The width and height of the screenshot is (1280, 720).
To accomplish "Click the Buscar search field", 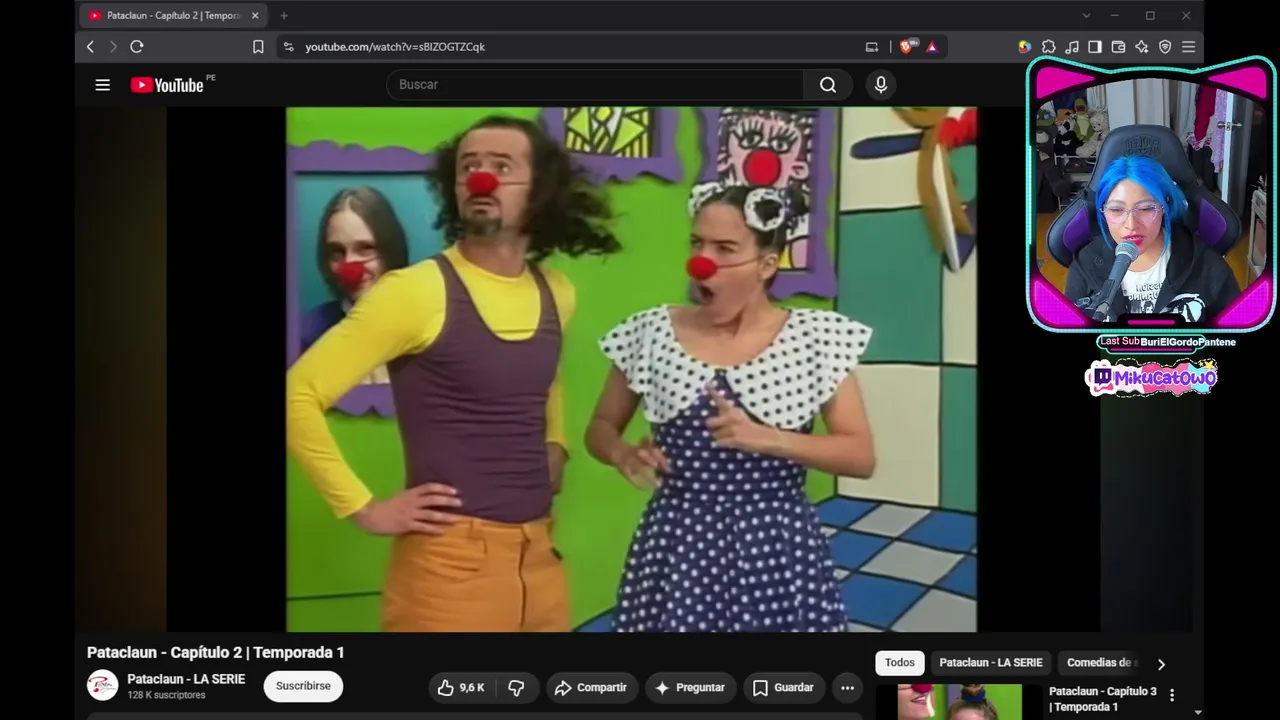I will [x=594, y=85].
